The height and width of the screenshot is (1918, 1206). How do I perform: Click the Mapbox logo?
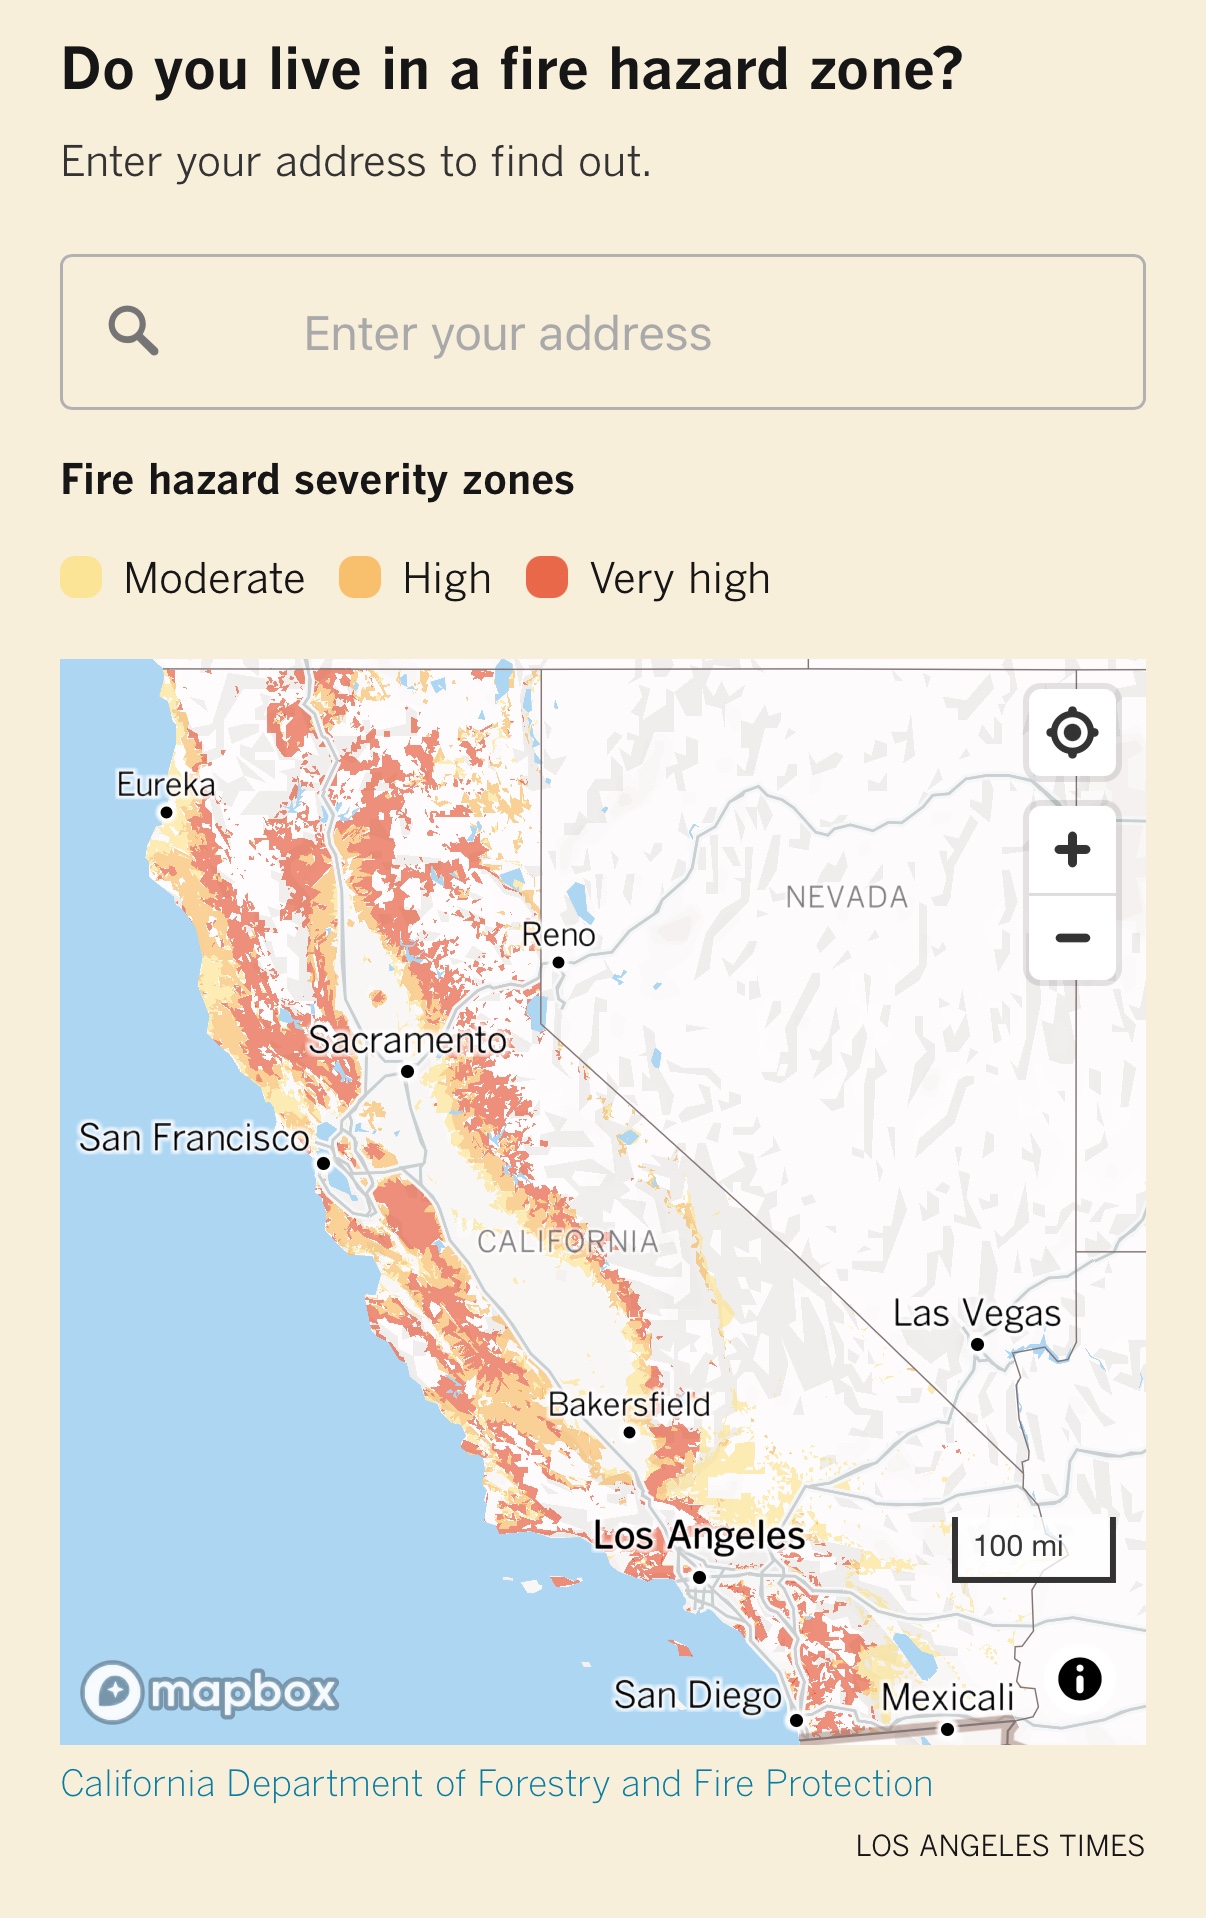click(210, 1691)
